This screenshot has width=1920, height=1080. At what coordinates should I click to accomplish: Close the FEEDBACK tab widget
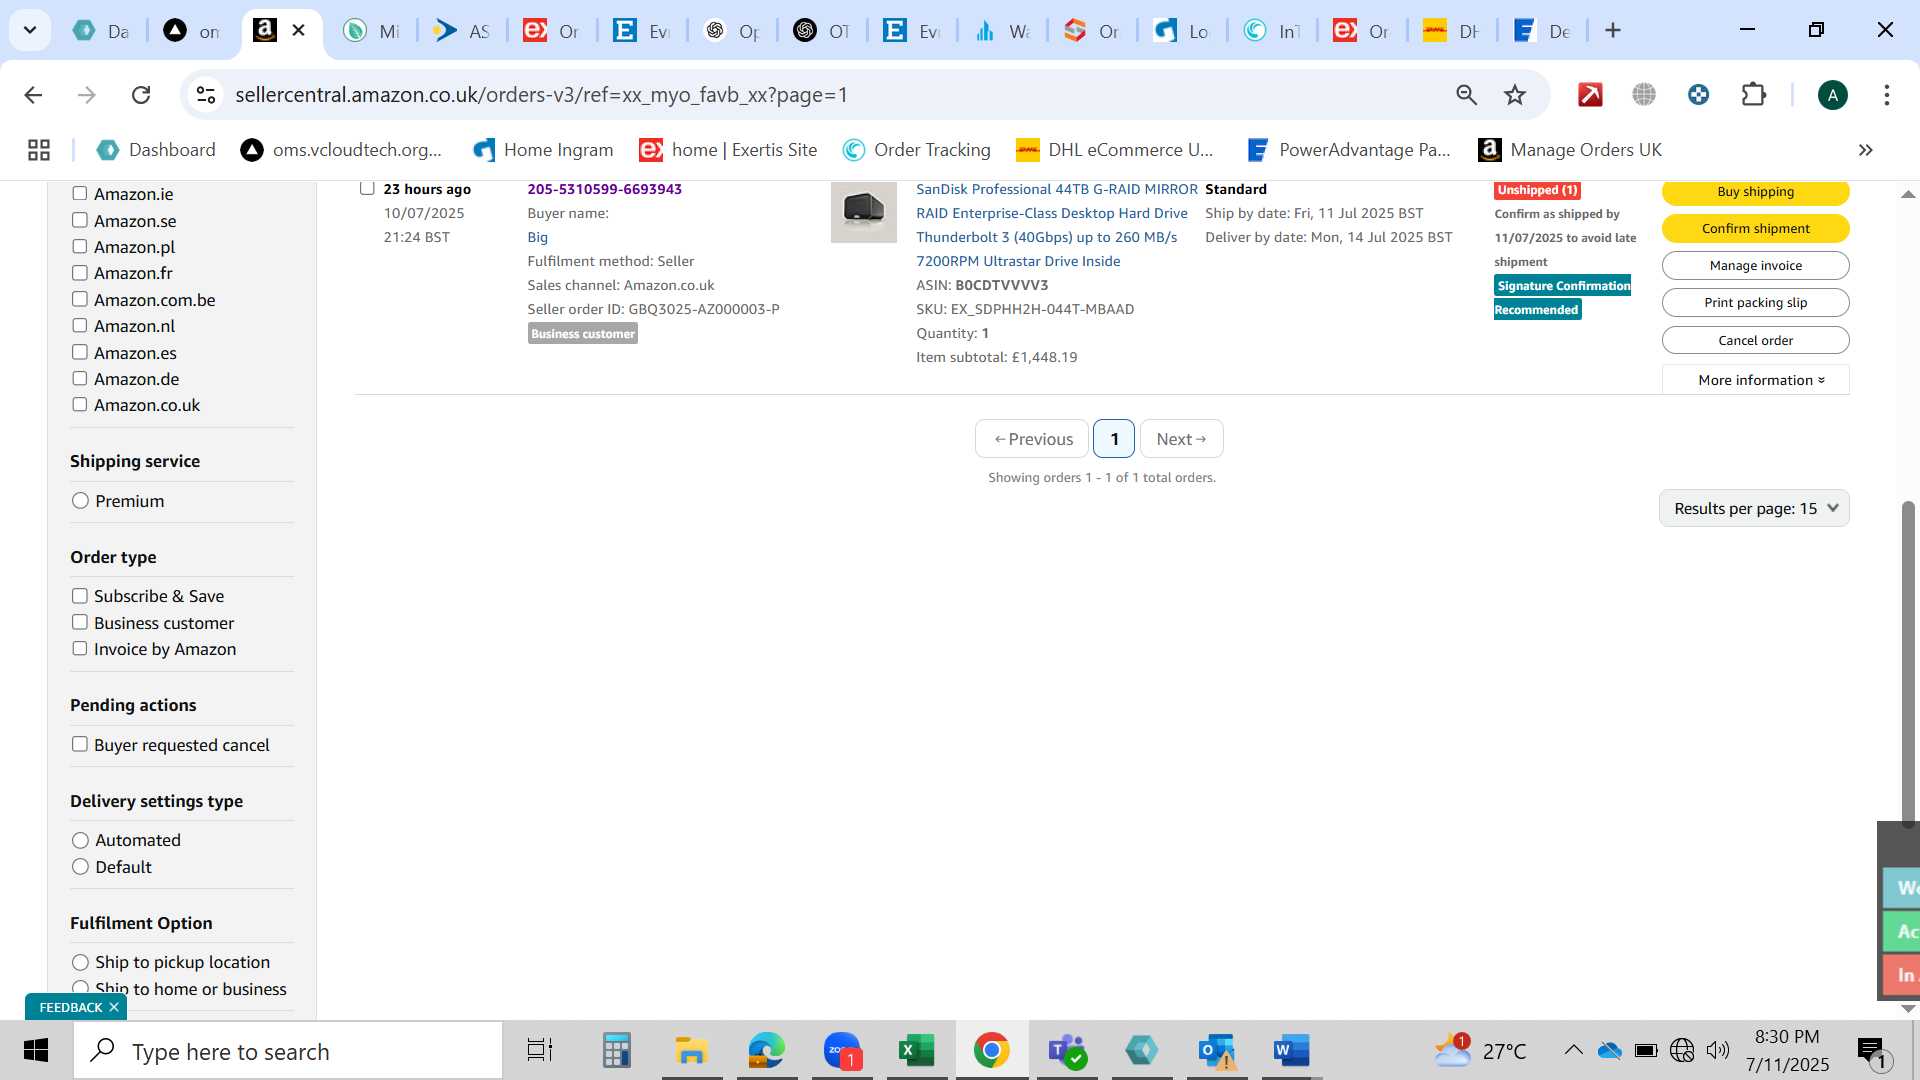(x=114, y=1007)
